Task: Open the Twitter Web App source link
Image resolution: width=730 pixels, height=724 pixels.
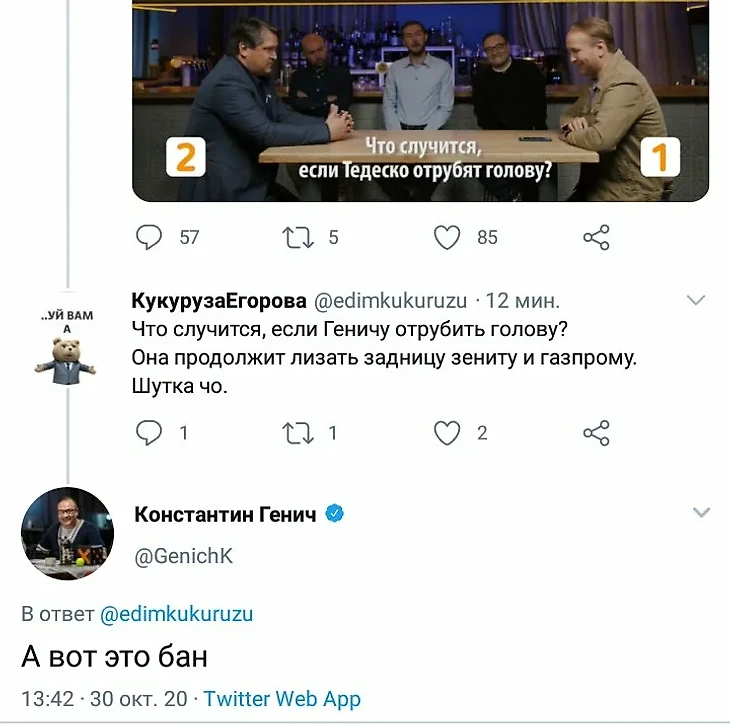Action: pyautogui.click(x=282, y=699)
